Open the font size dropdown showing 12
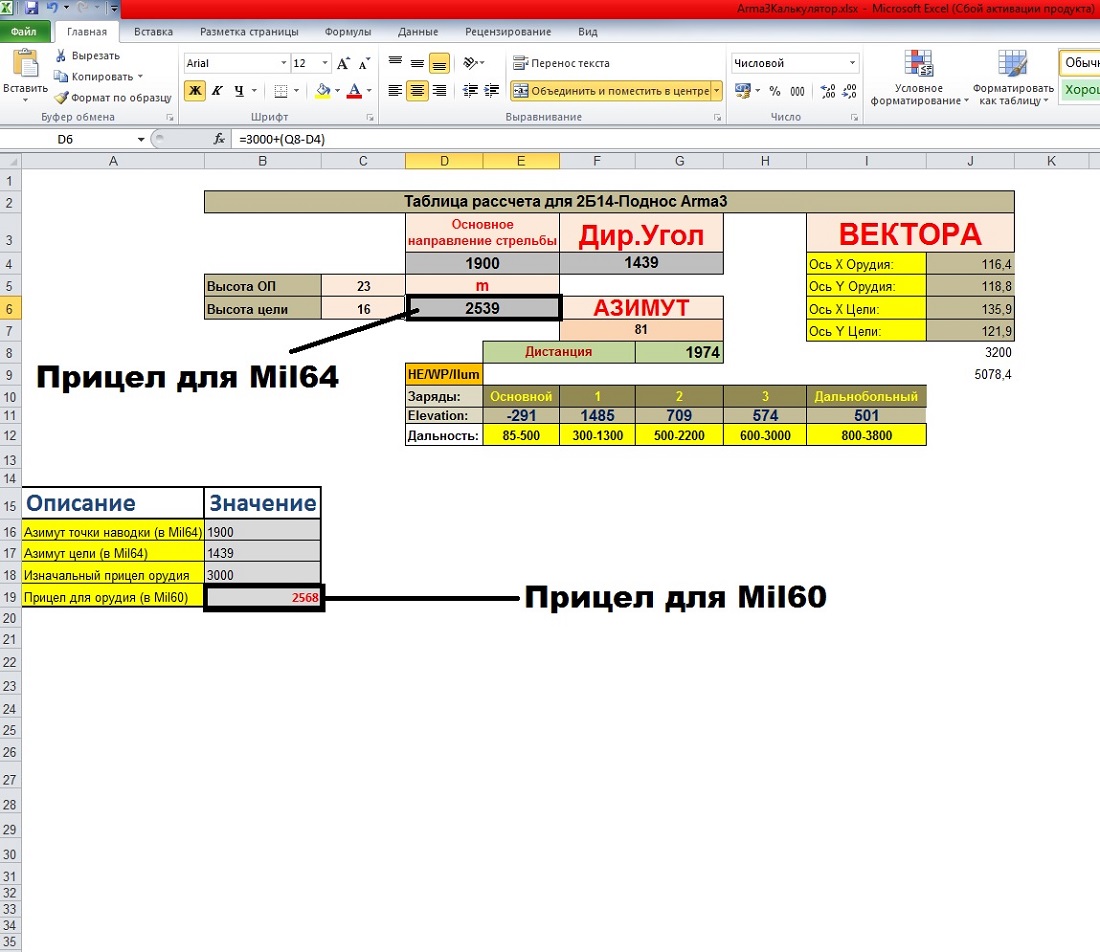1100x952 pixels. [x=325, y=63]
